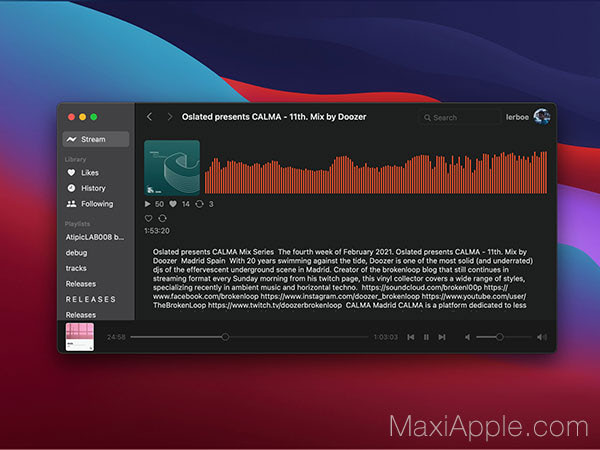The width and height of the screenshot is (600, 450).
Task: Click the low volume speaker icon
Action: click(467, 337)
